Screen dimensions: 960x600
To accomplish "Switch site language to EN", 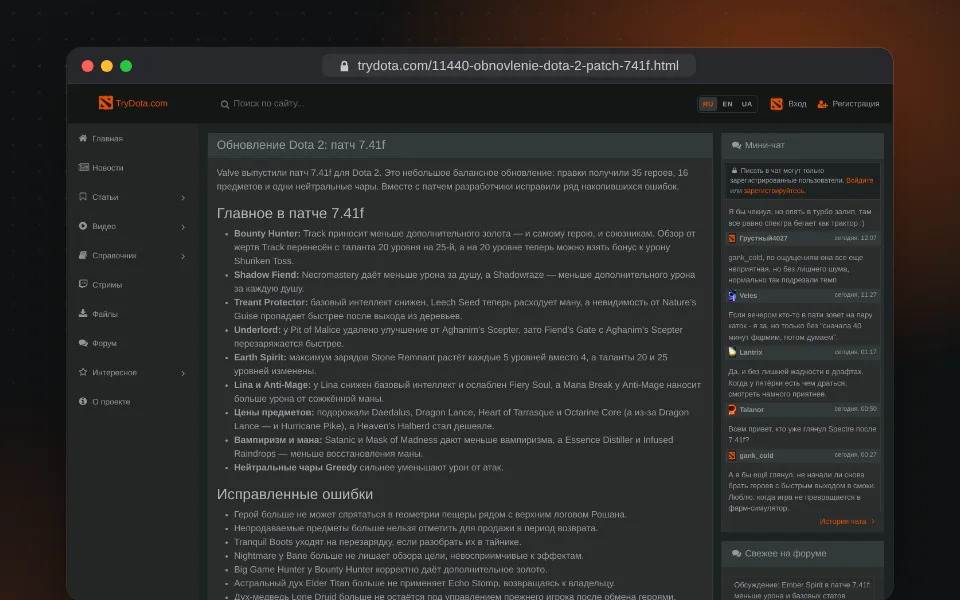I will pyautogui.click(x=727, y=104).
